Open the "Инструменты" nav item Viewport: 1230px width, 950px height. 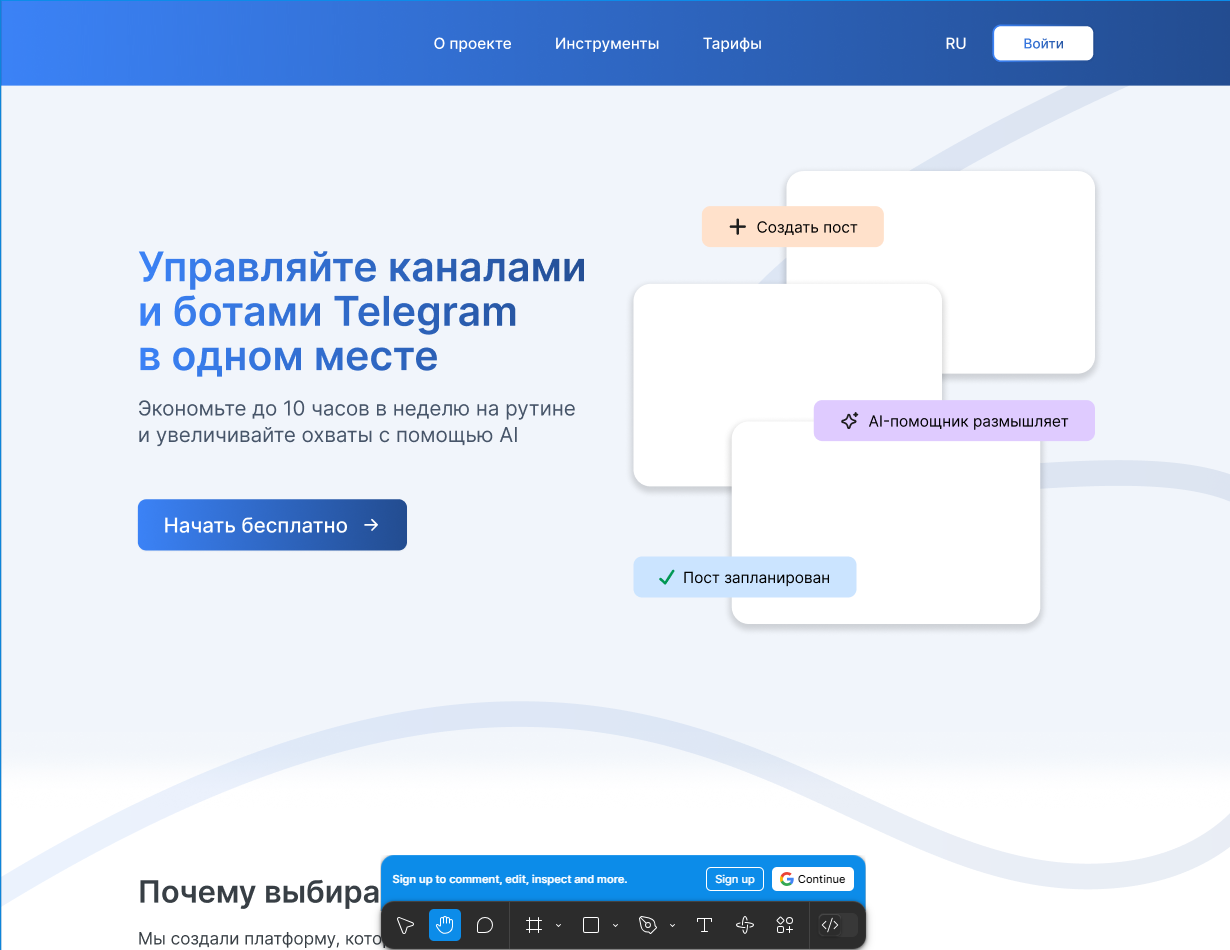(607, 44)
